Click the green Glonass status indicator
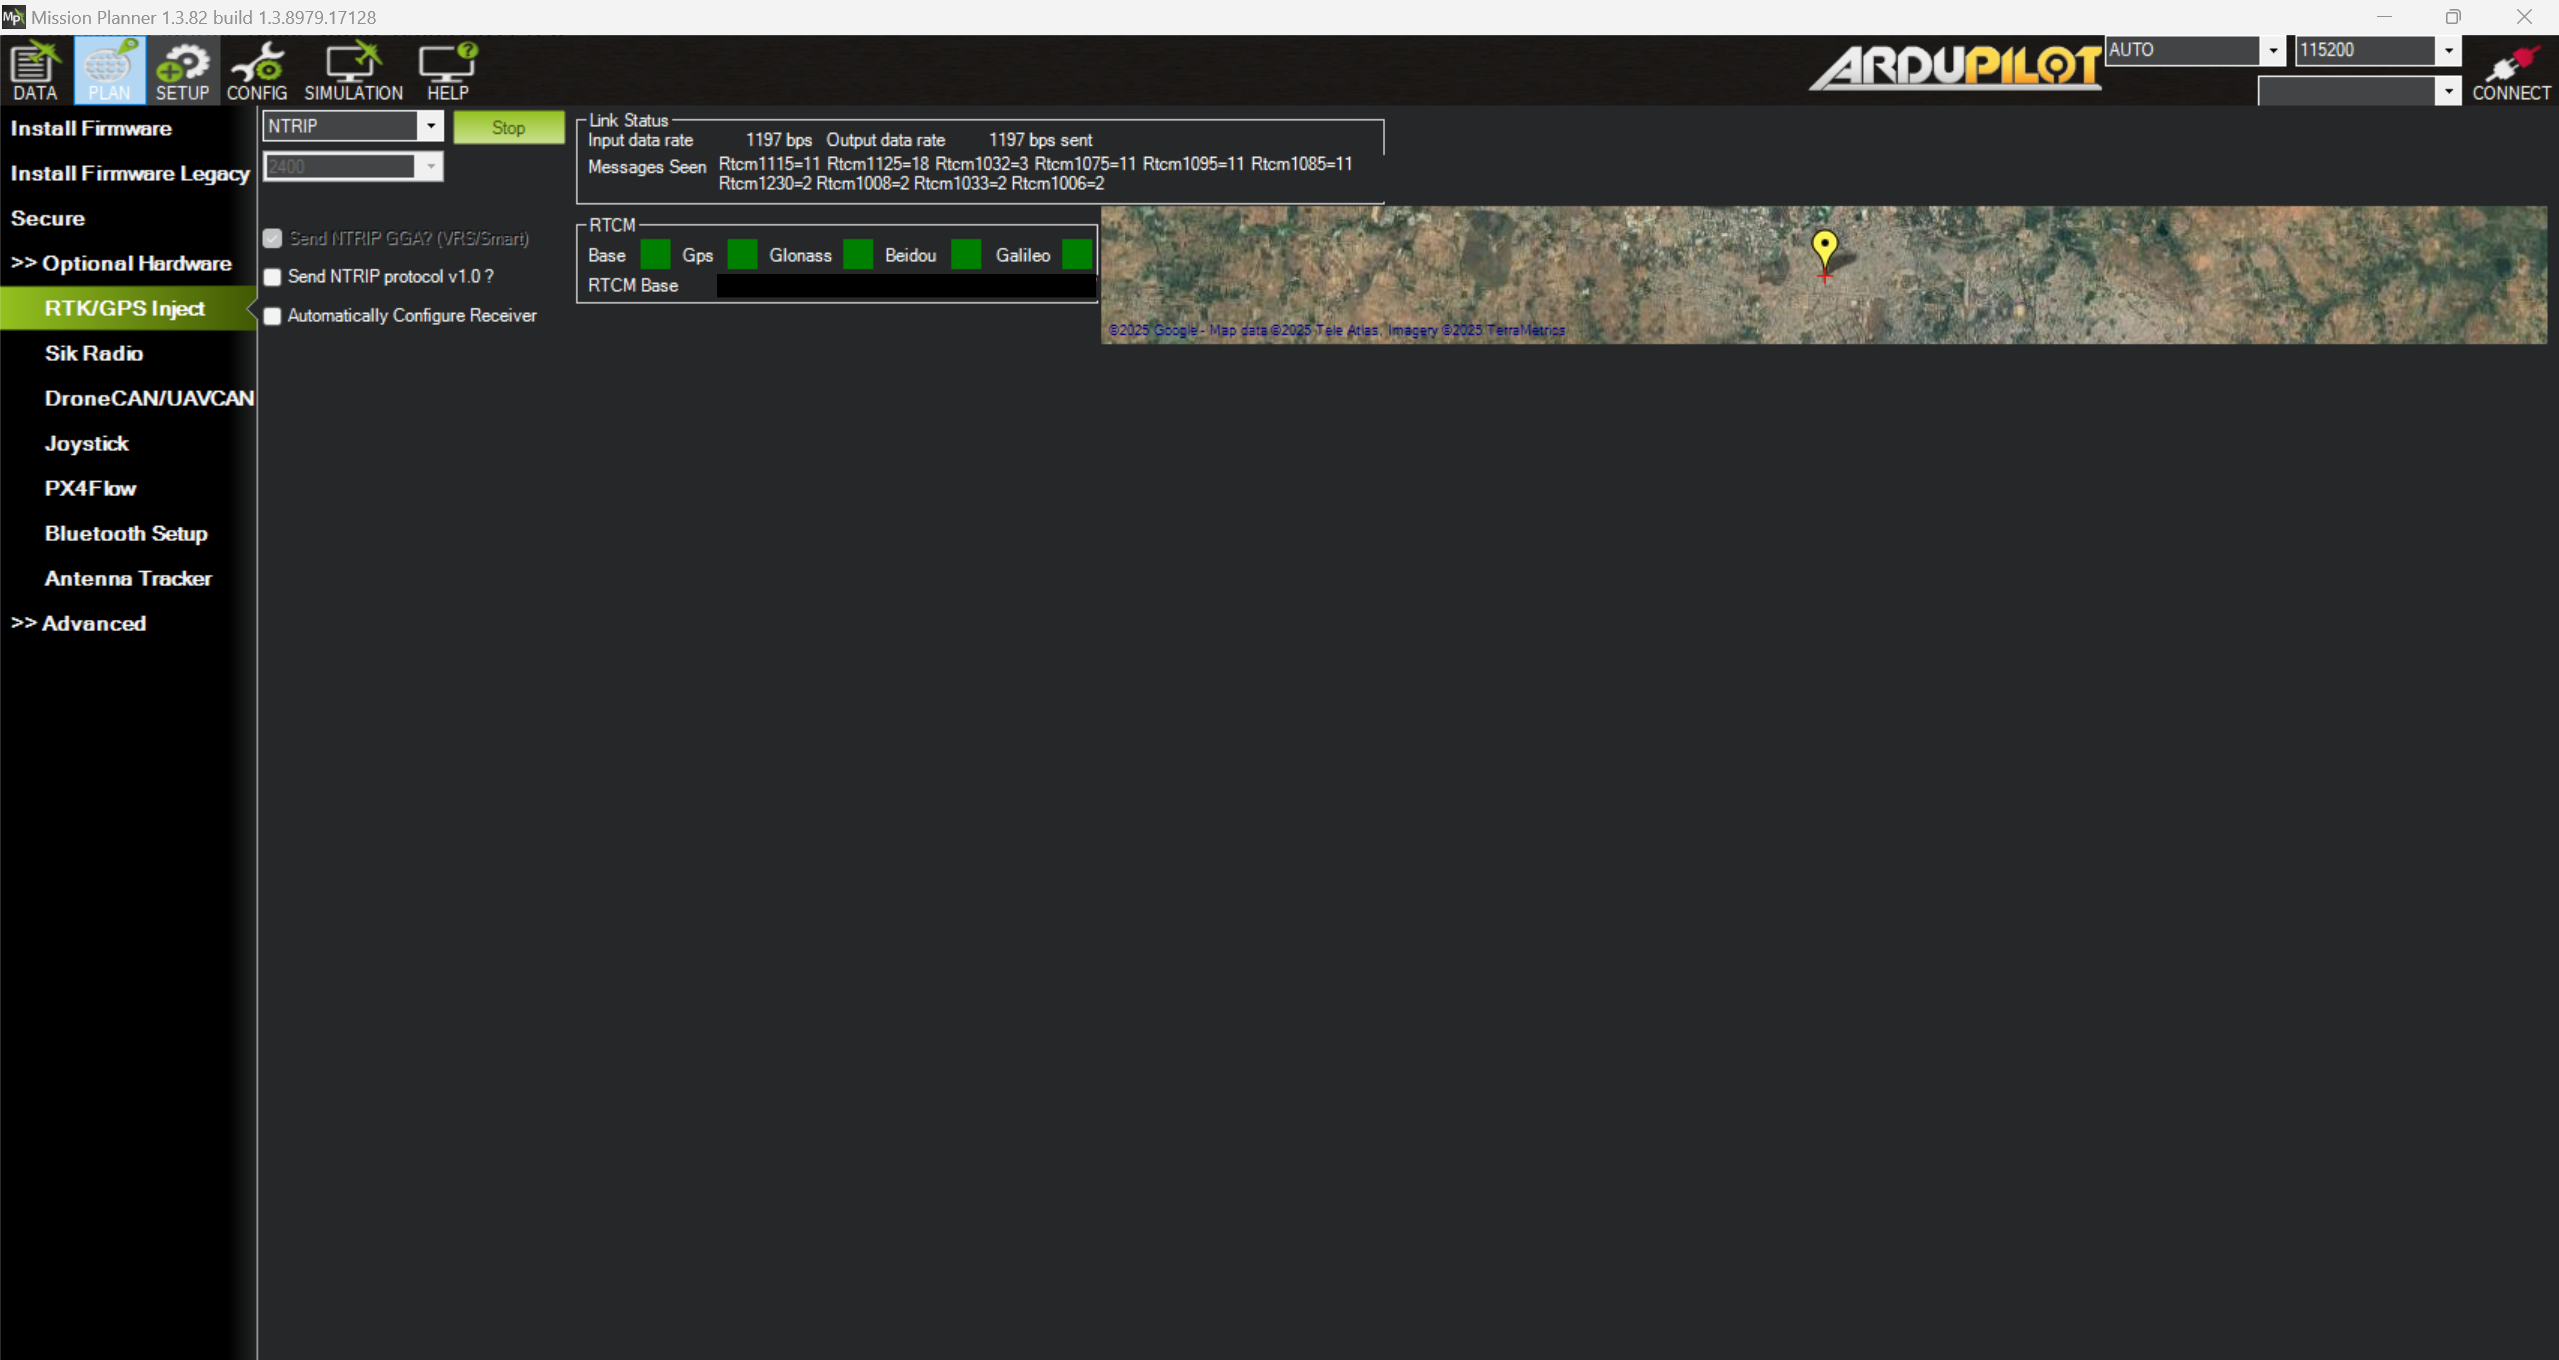This screenshot has width=2559, height=1360. point(858,255)
